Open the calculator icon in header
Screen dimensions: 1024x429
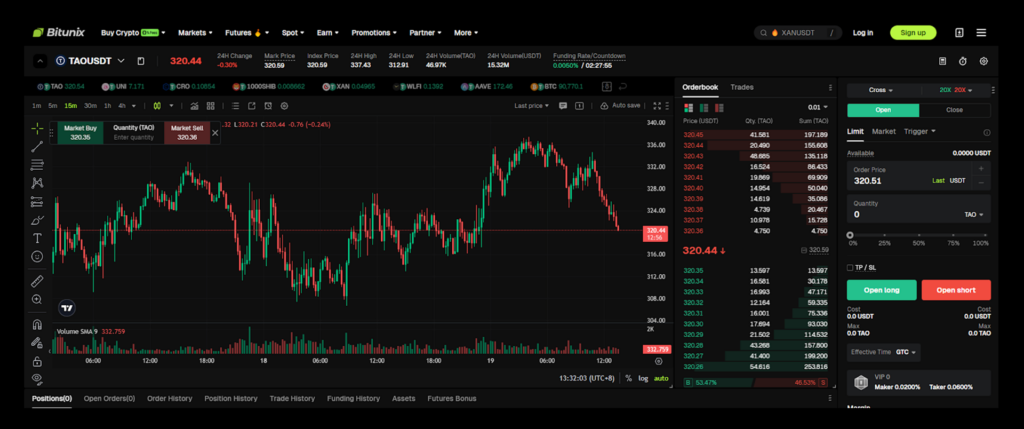point(942,61)
